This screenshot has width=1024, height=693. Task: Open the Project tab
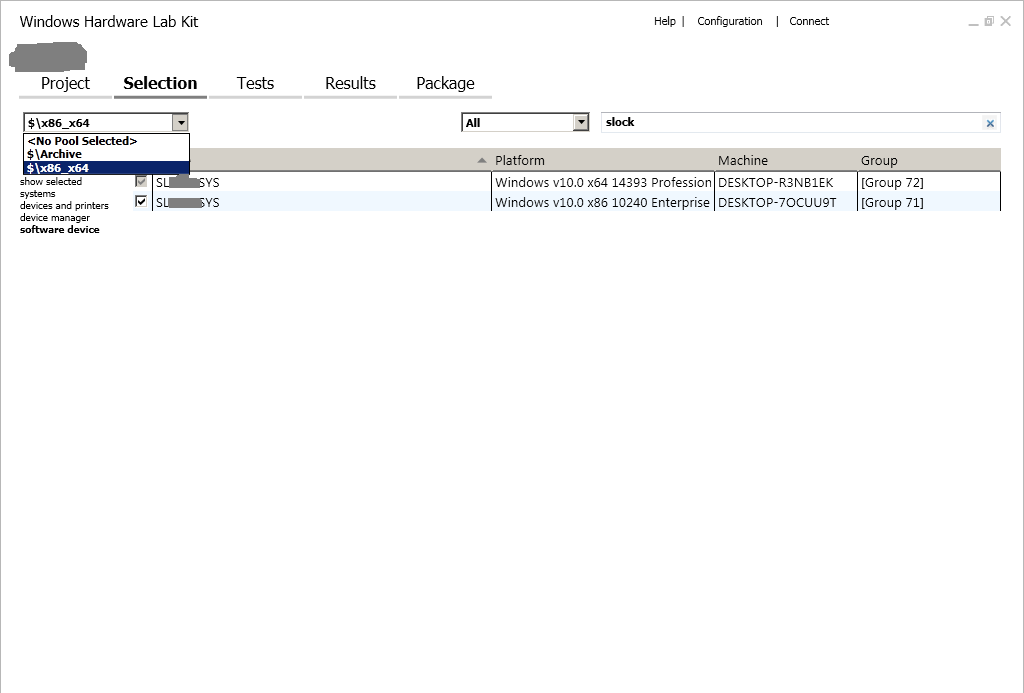pos(65,83)
